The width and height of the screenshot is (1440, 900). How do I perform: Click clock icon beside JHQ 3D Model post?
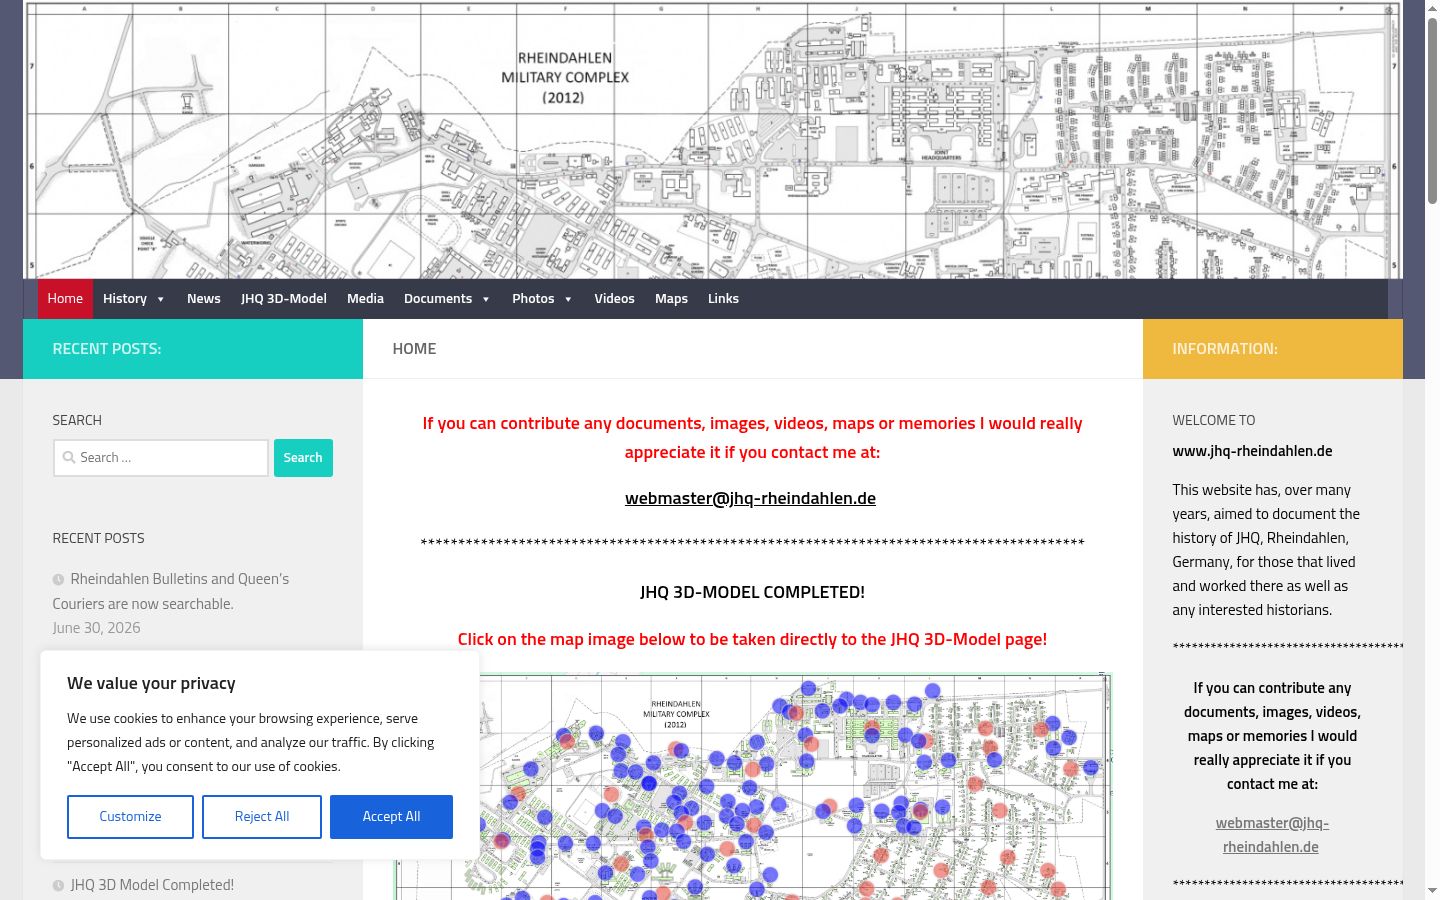(x=58, y=886)
